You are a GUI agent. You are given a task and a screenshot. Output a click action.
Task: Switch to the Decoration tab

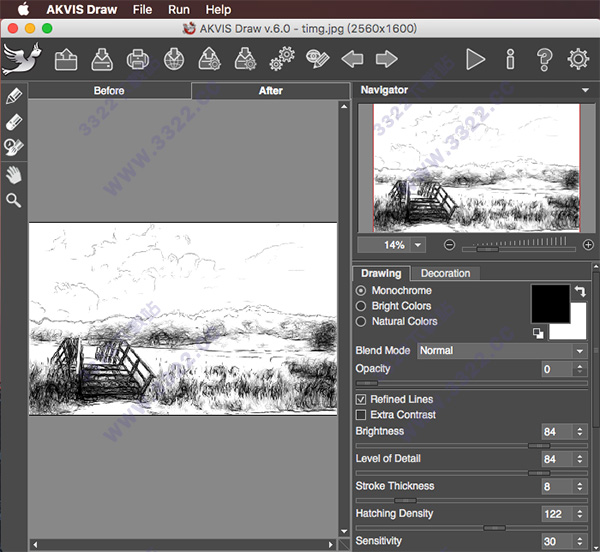(445, 273)
